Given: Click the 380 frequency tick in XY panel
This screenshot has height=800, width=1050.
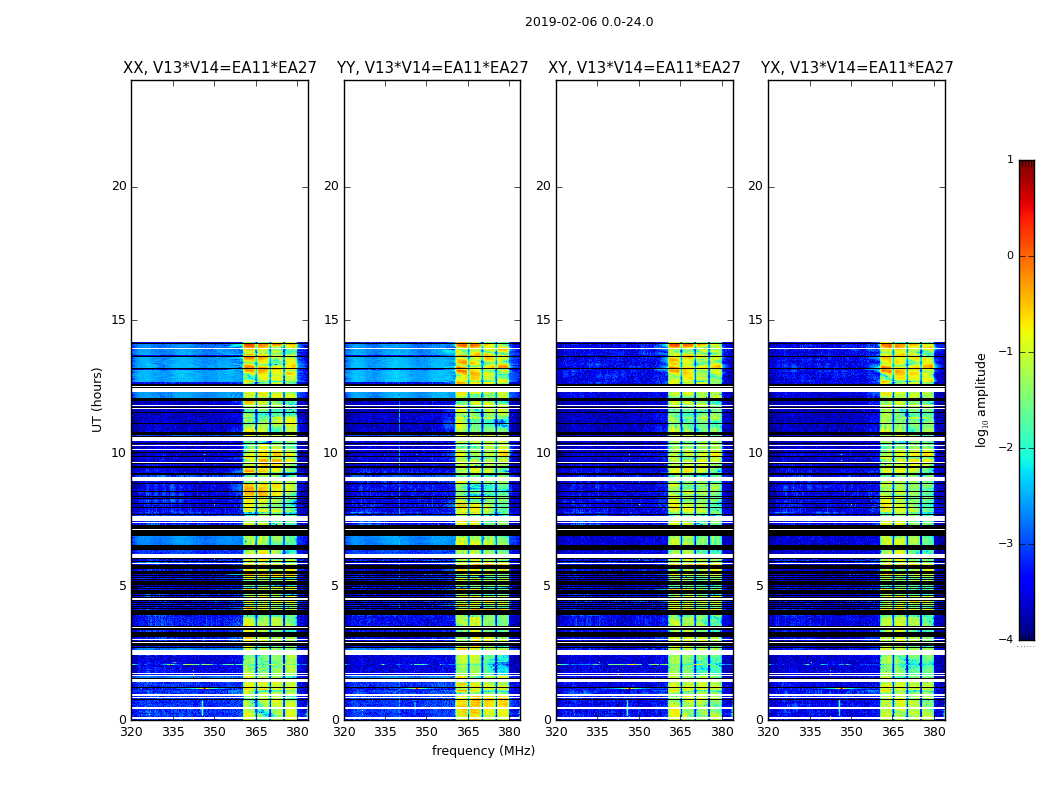Looking at the screenshot, I should coord(722,732).
